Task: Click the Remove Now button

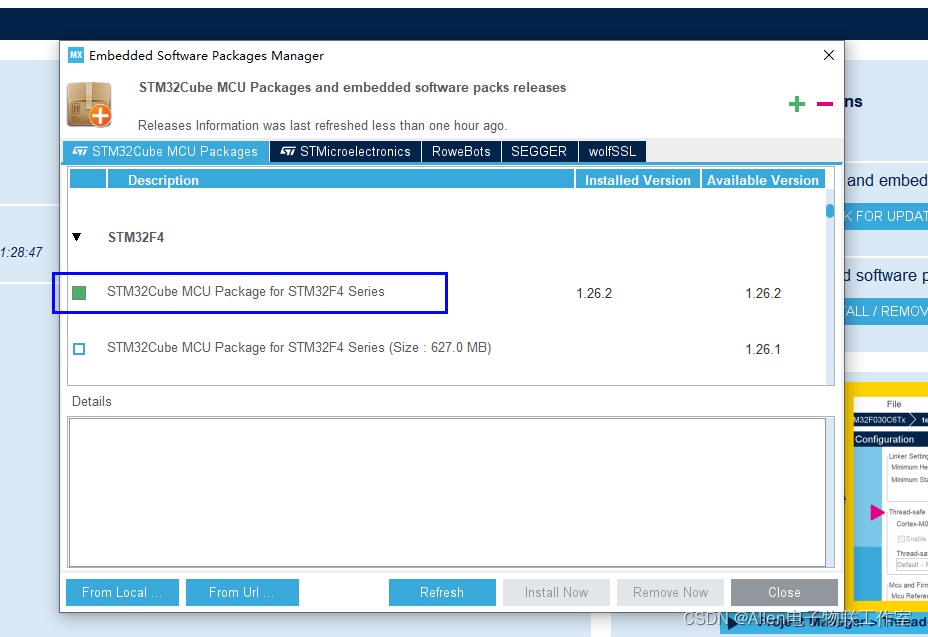Action: coord(671,592)
